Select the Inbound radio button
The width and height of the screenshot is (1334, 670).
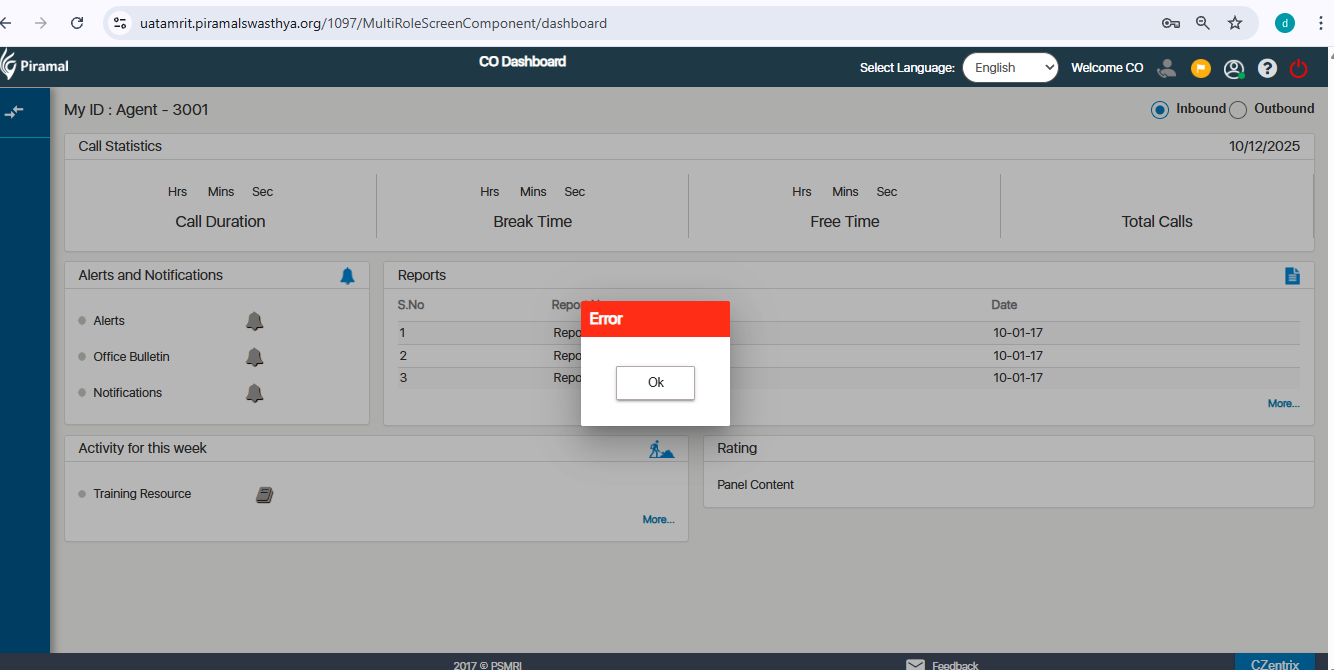(1160, 110)
